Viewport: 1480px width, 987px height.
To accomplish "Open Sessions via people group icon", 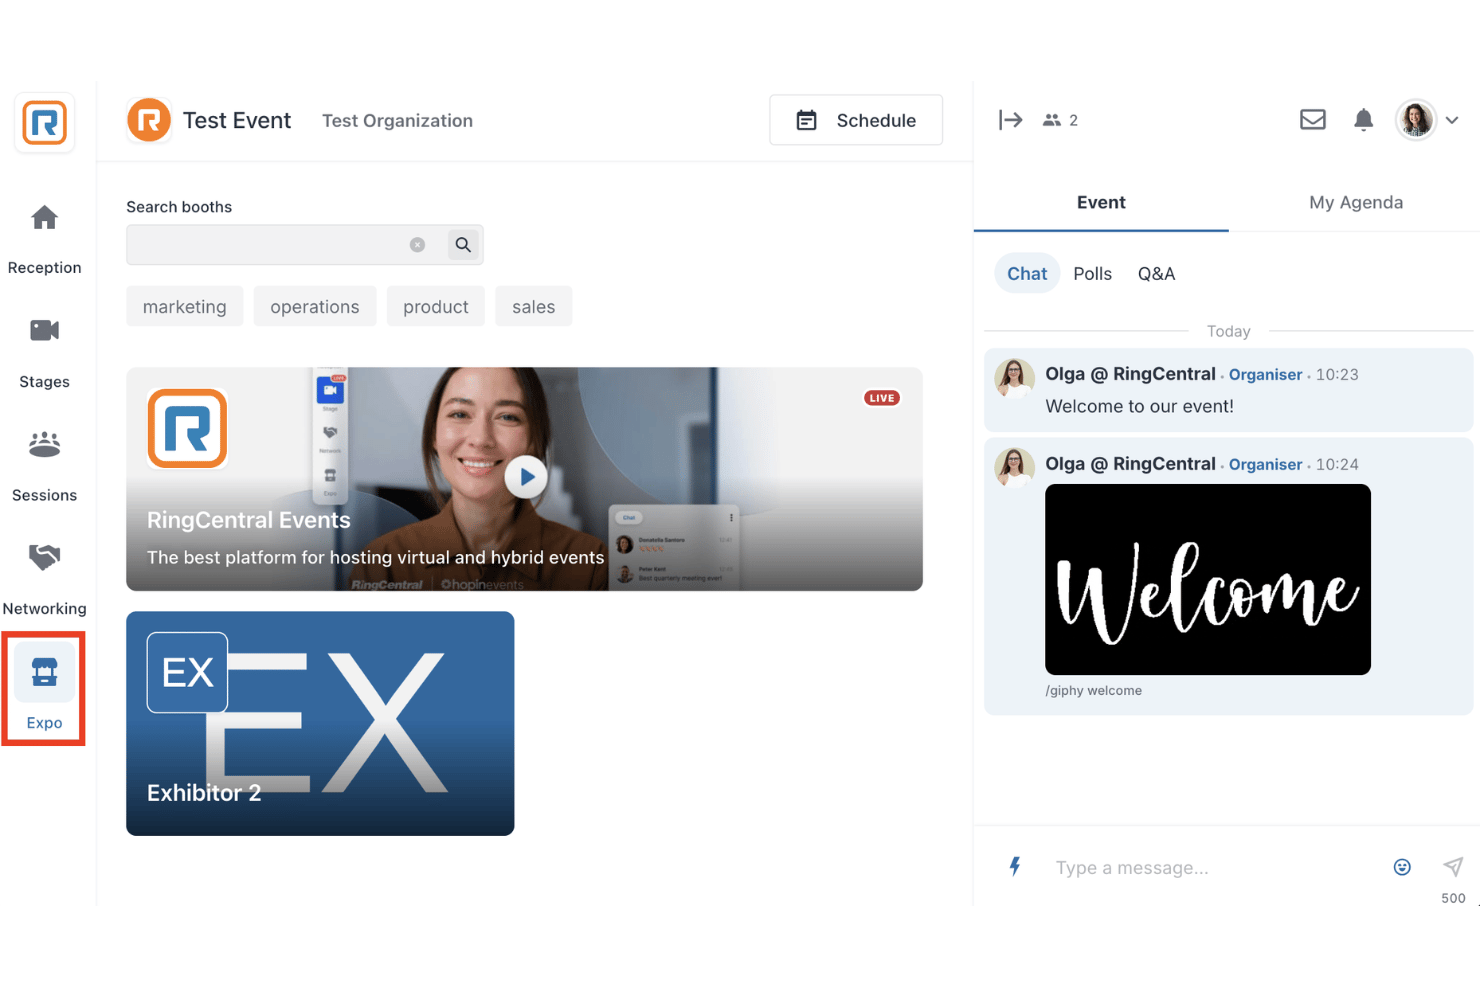I will click(x=44, y=444).
